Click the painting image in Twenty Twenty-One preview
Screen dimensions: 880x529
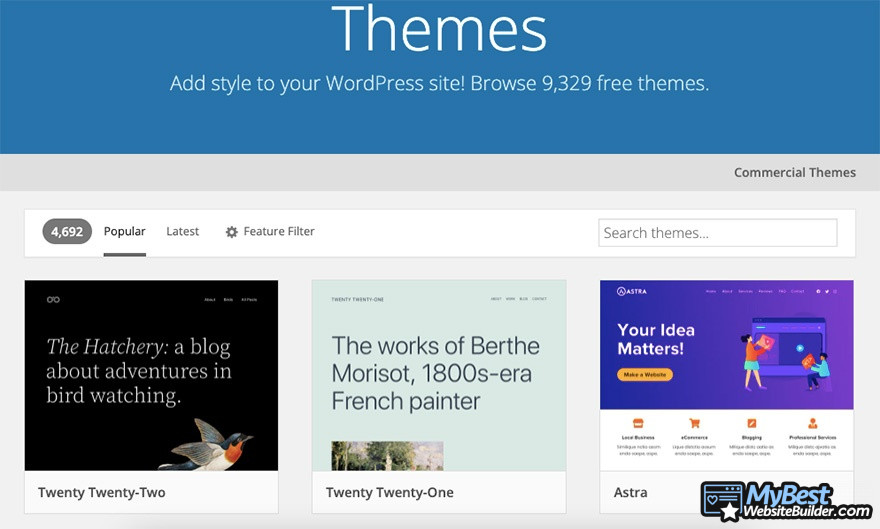click(x=387, y=456)
